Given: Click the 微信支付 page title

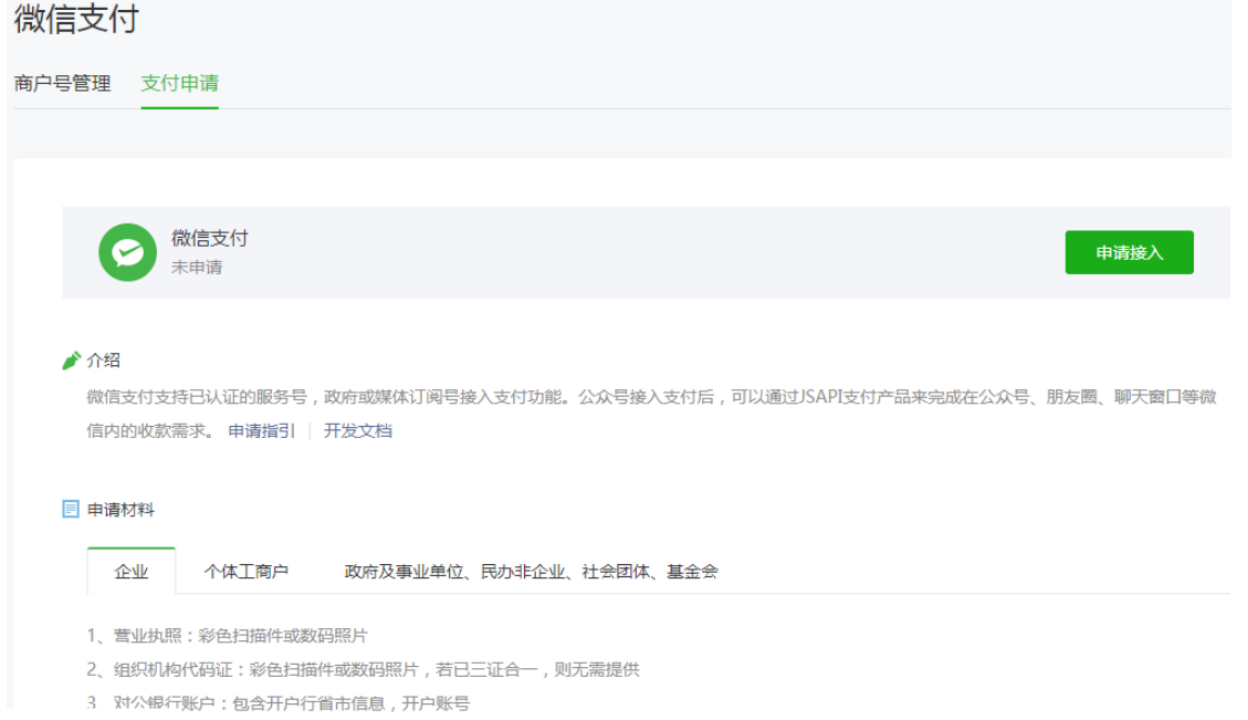Looking at the screenshot, I should pos(76,19).
